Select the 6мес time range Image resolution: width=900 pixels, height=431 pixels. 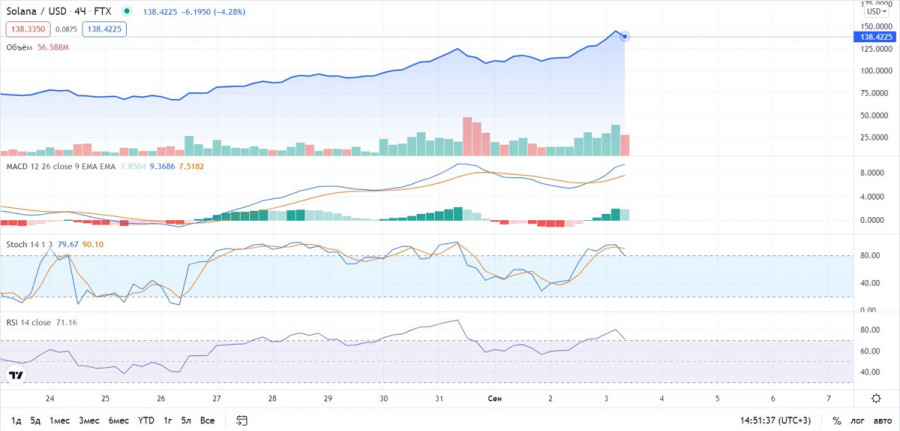(x=118, y=421)
